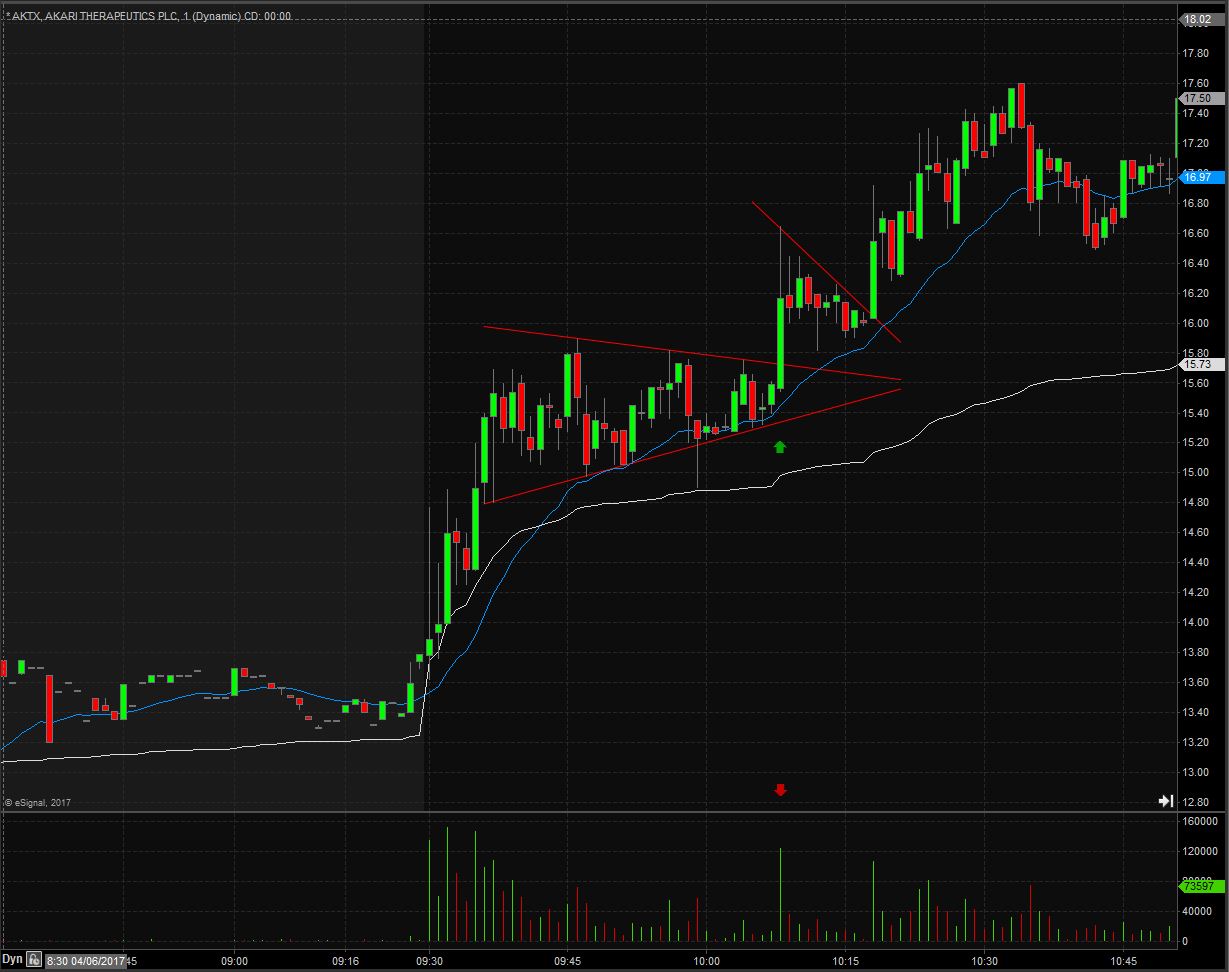
Task: Click the 09:00 time axis label
Action: [x=235, y=960]
